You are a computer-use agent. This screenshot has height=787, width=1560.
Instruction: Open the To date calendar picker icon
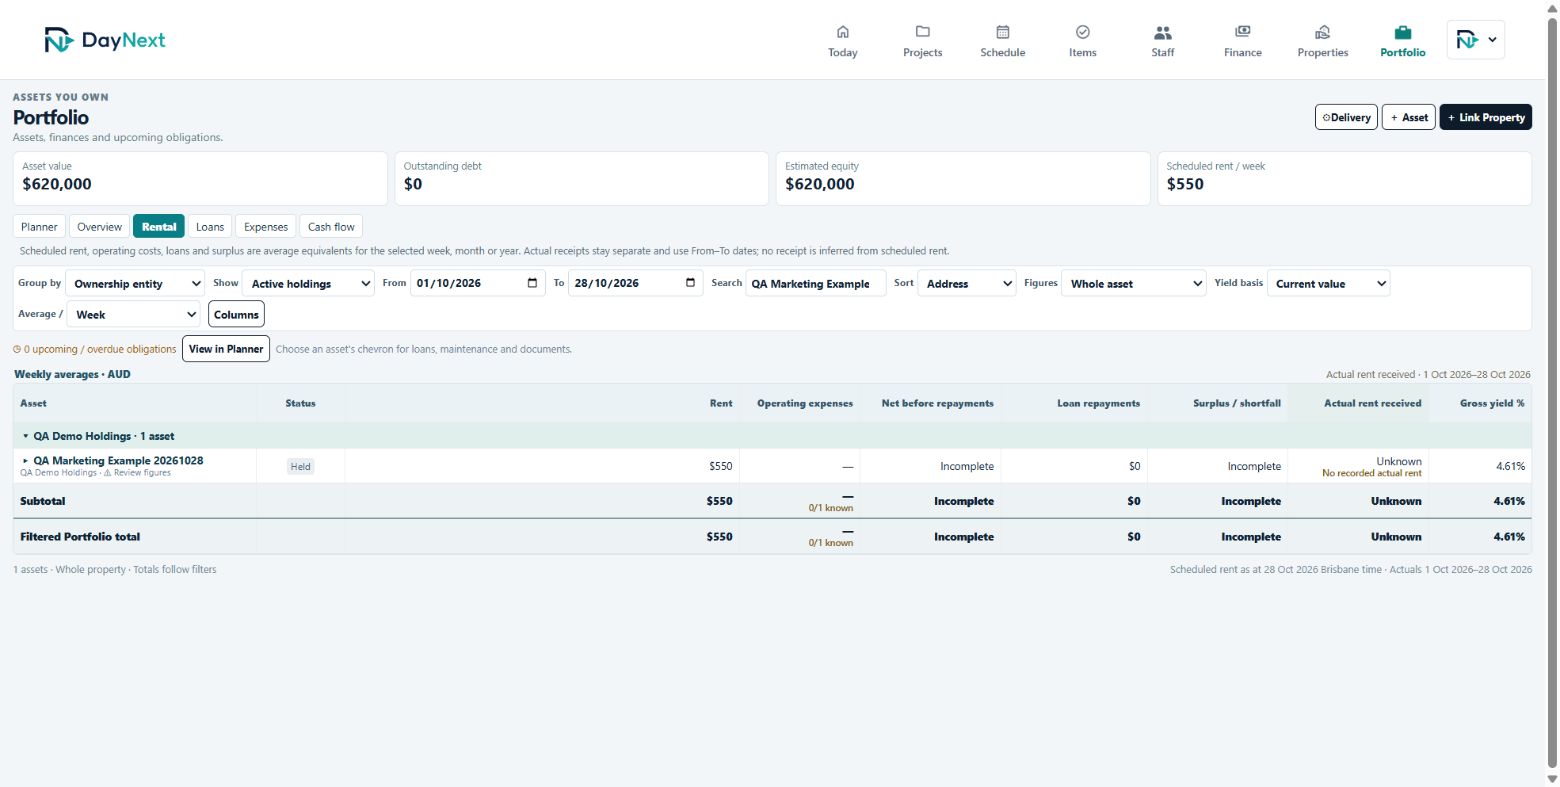click(x=690, y=283)
